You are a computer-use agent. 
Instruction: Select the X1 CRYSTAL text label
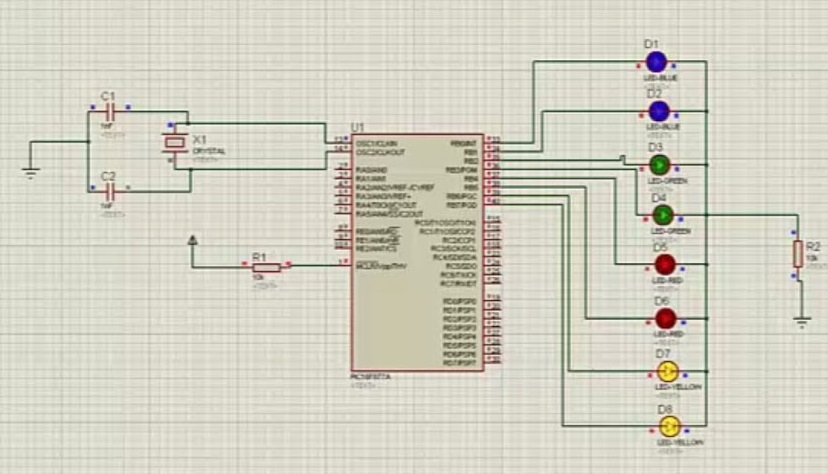coord(209,151)
